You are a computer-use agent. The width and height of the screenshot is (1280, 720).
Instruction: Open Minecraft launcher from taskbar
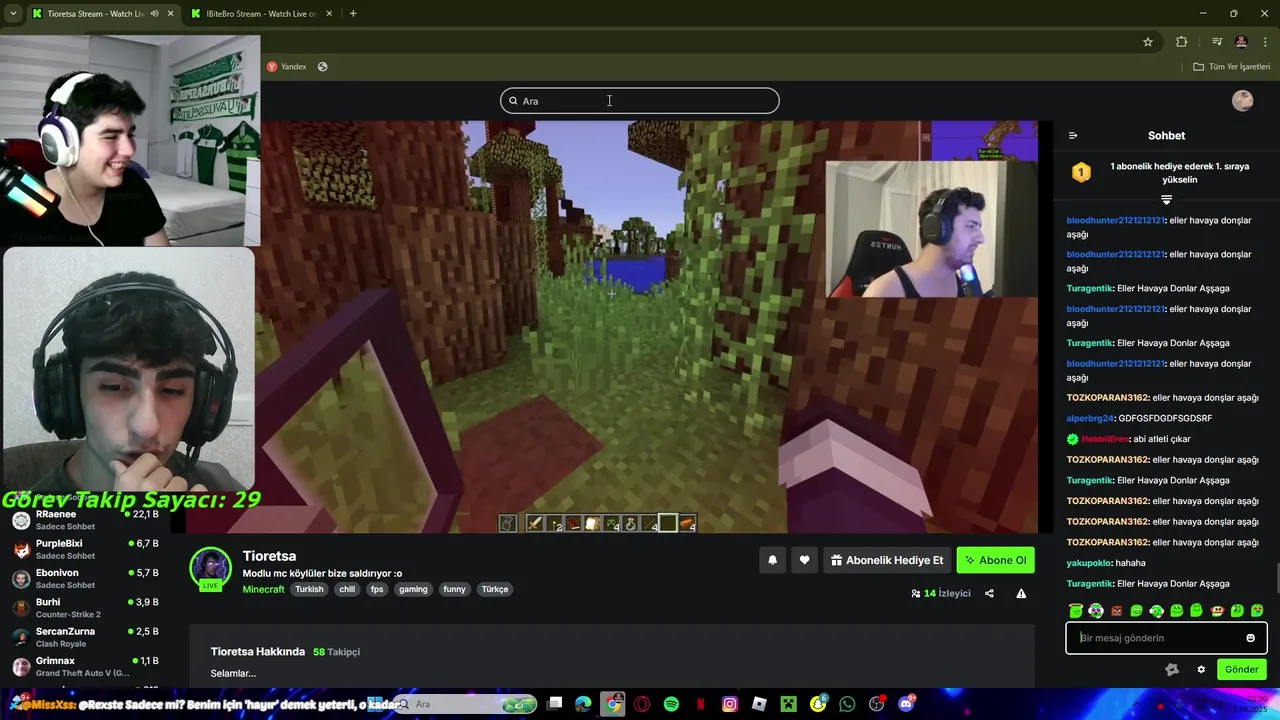(789, 704)
